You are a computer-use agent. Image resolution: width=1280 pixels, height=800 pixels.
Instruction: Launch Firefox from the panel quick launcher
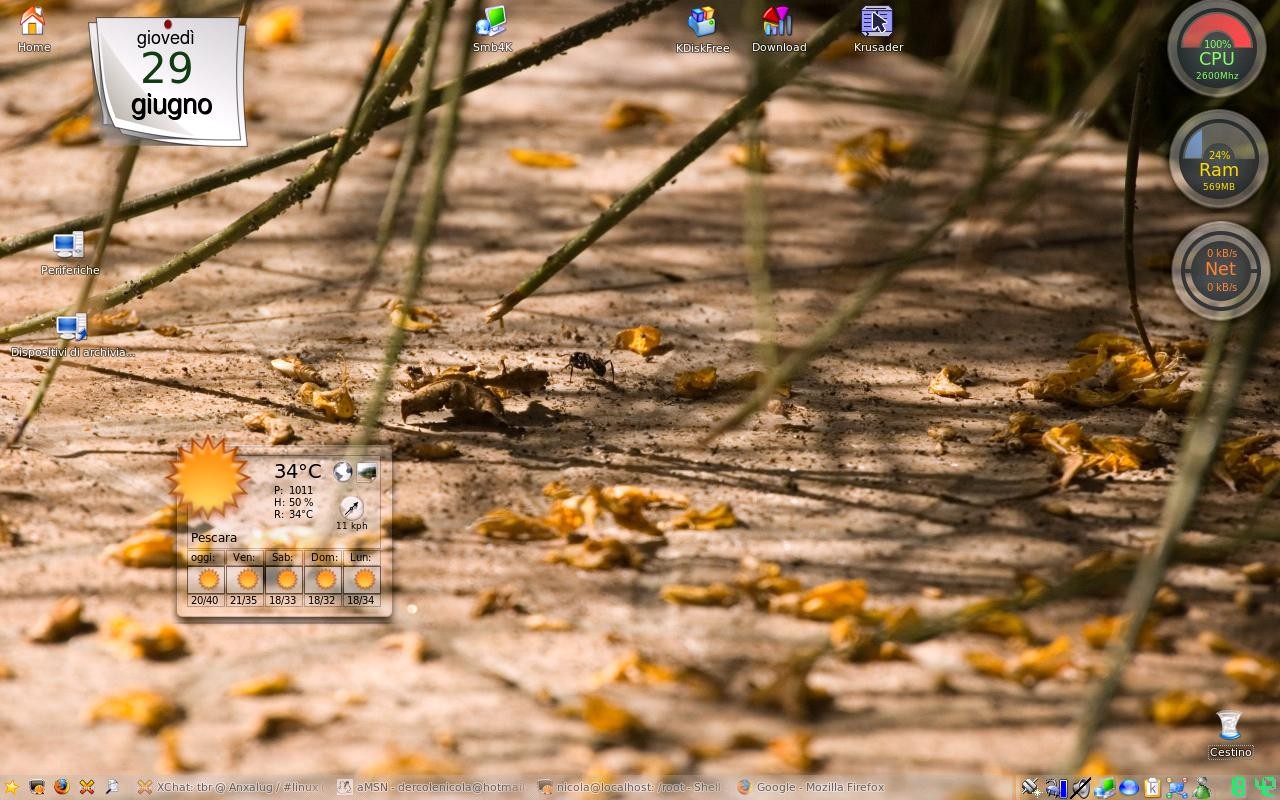coord(62,787)
